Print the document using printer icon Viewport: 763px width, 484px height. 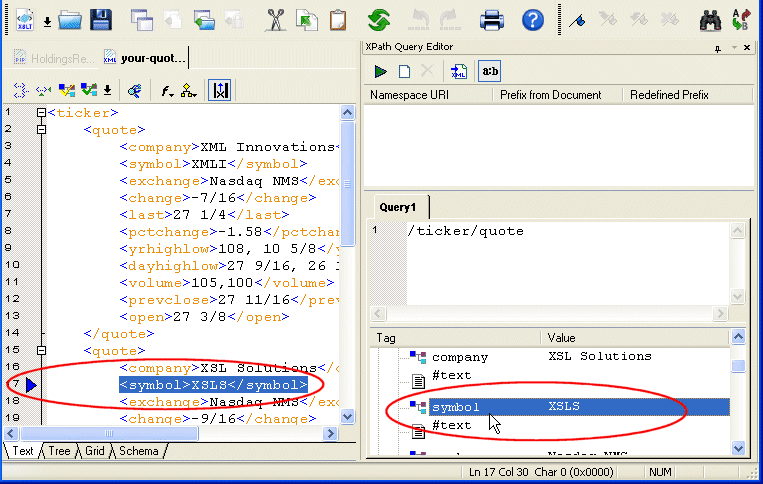[x=492, y=20]
